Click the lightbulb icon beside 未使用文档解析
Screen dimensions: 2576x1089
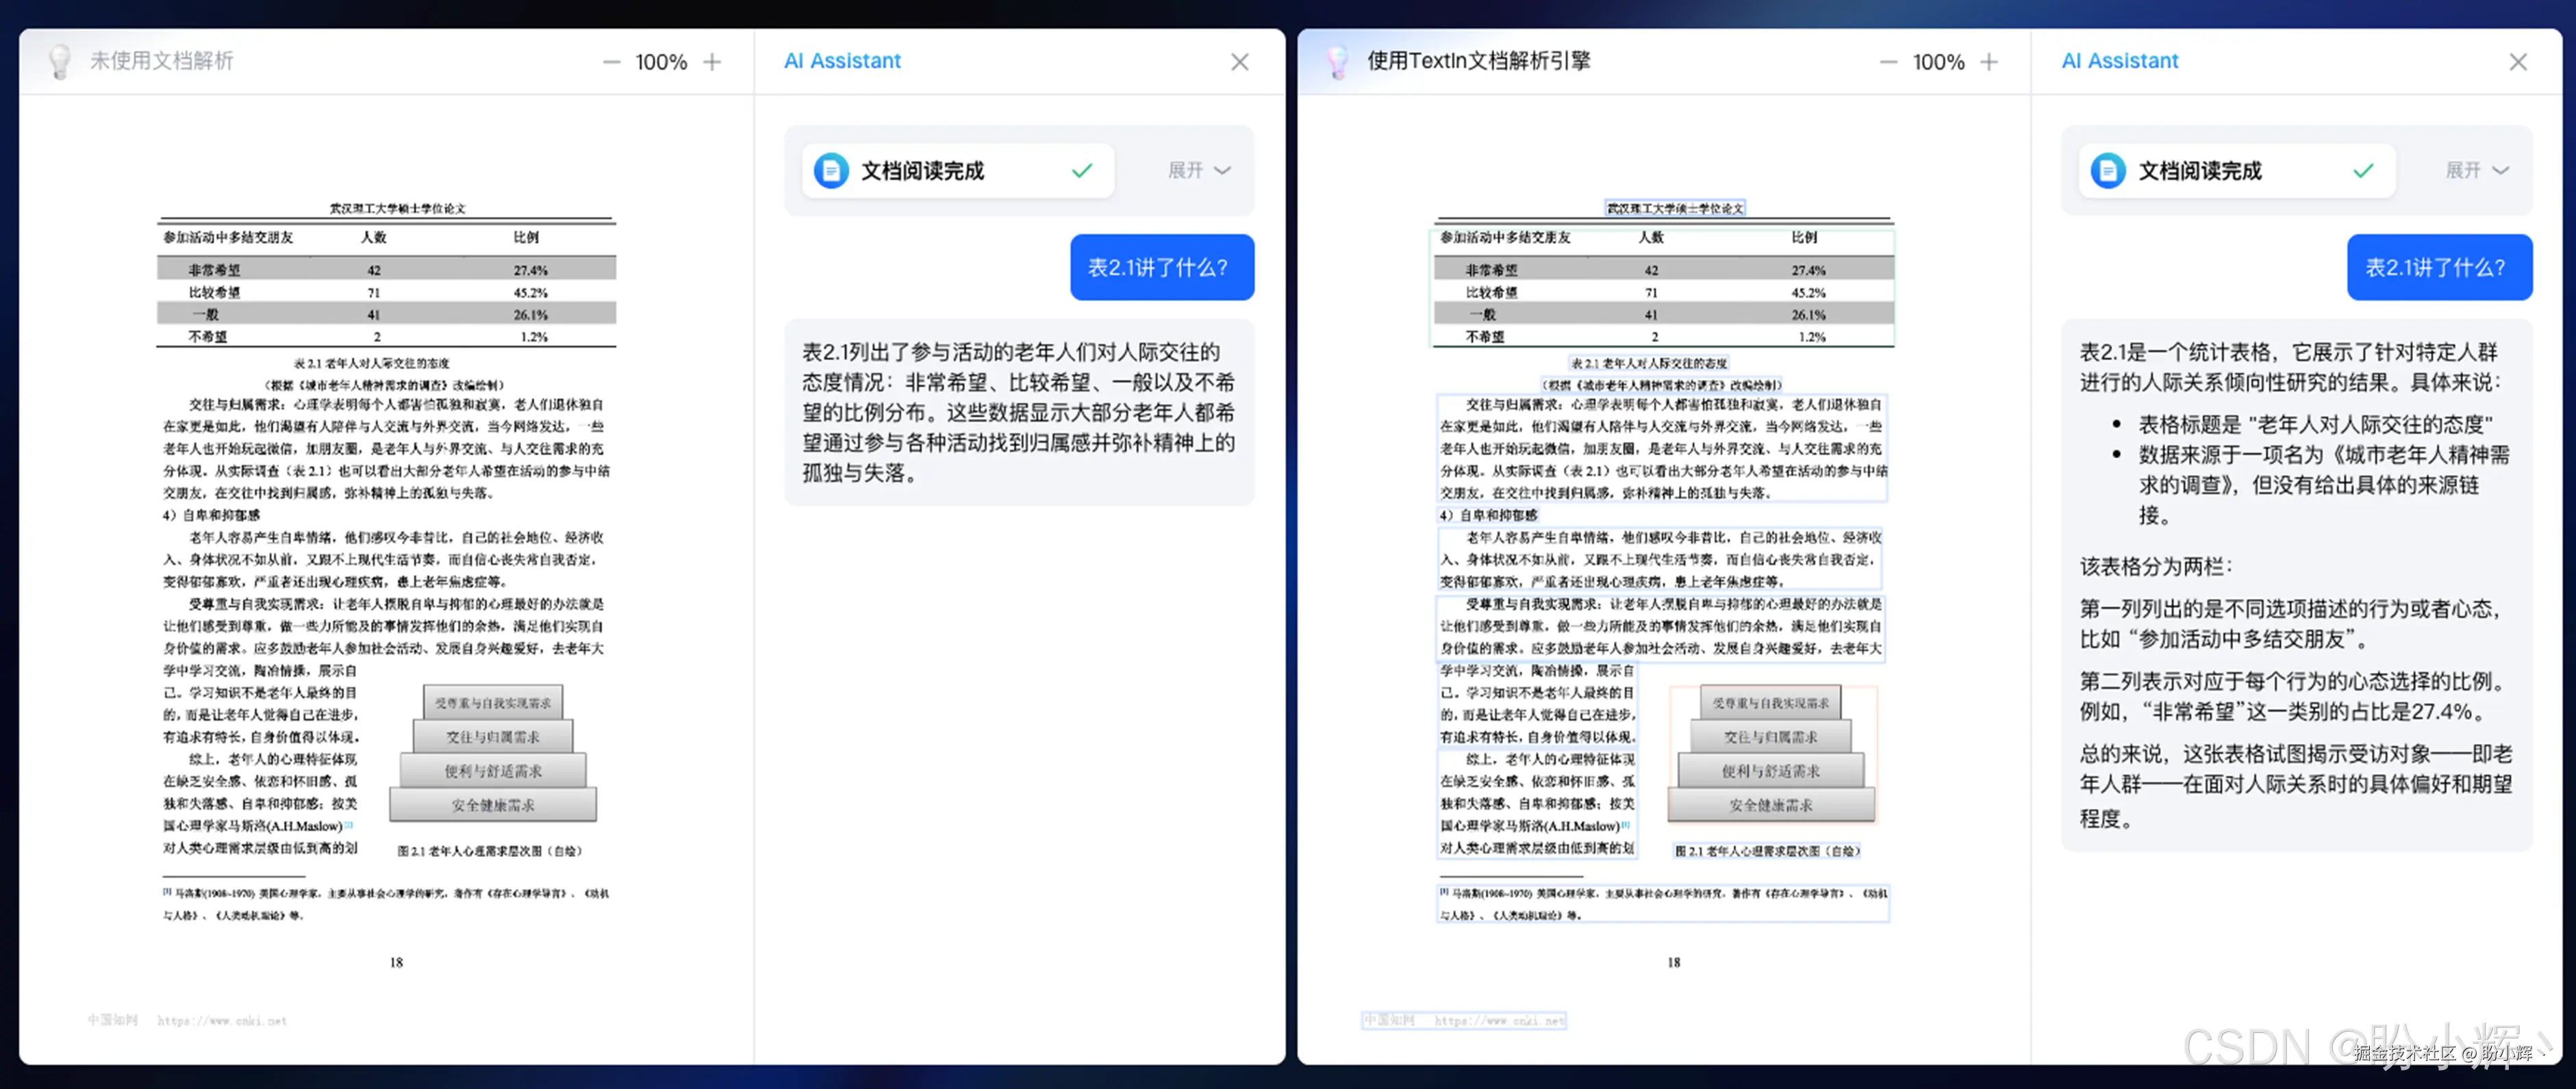(x=60, y=61)
